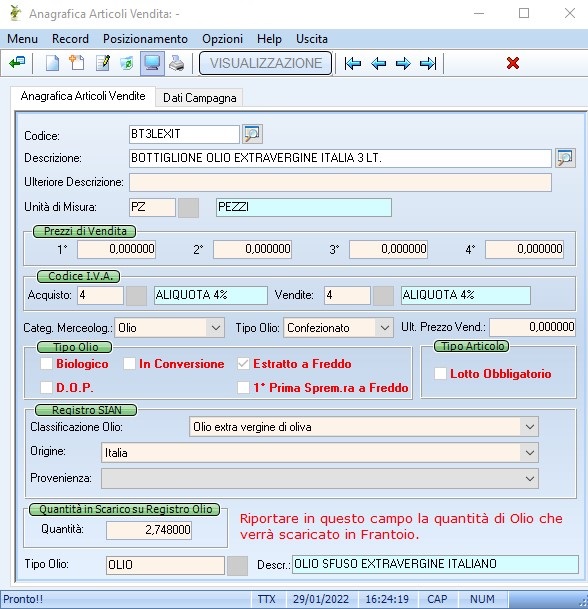Click the red X delete icon

tap(513, 63)
